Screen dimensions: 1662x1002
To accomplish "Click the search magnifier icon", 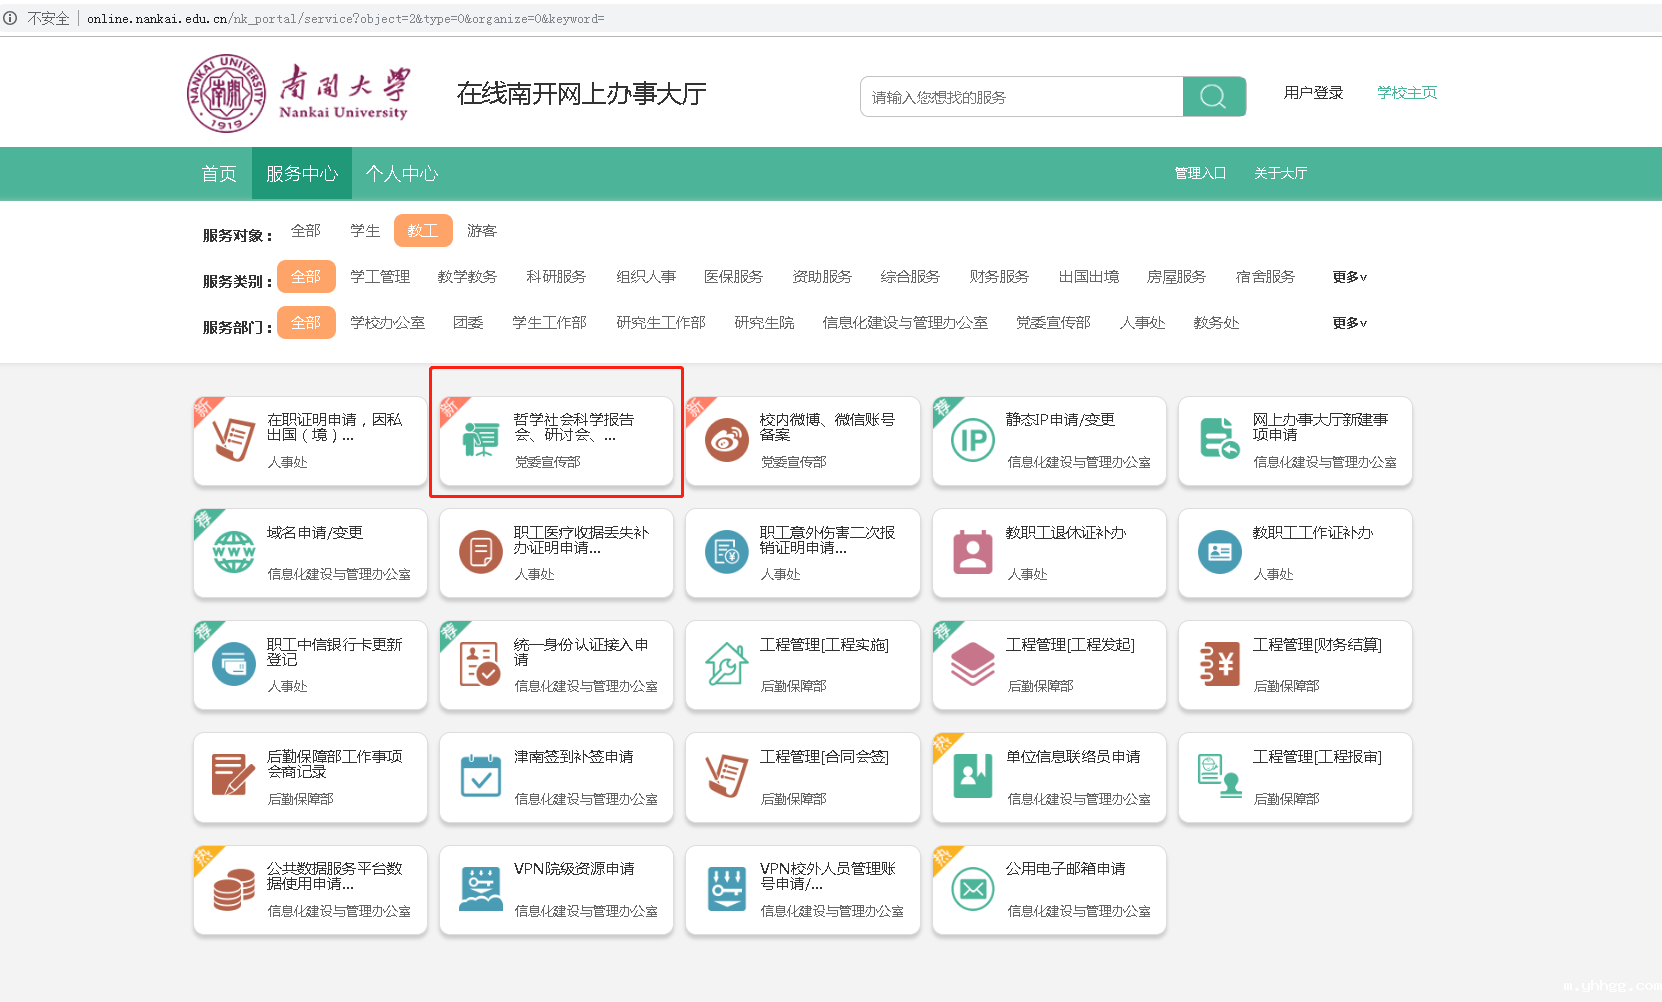I will pos(1213,96).
